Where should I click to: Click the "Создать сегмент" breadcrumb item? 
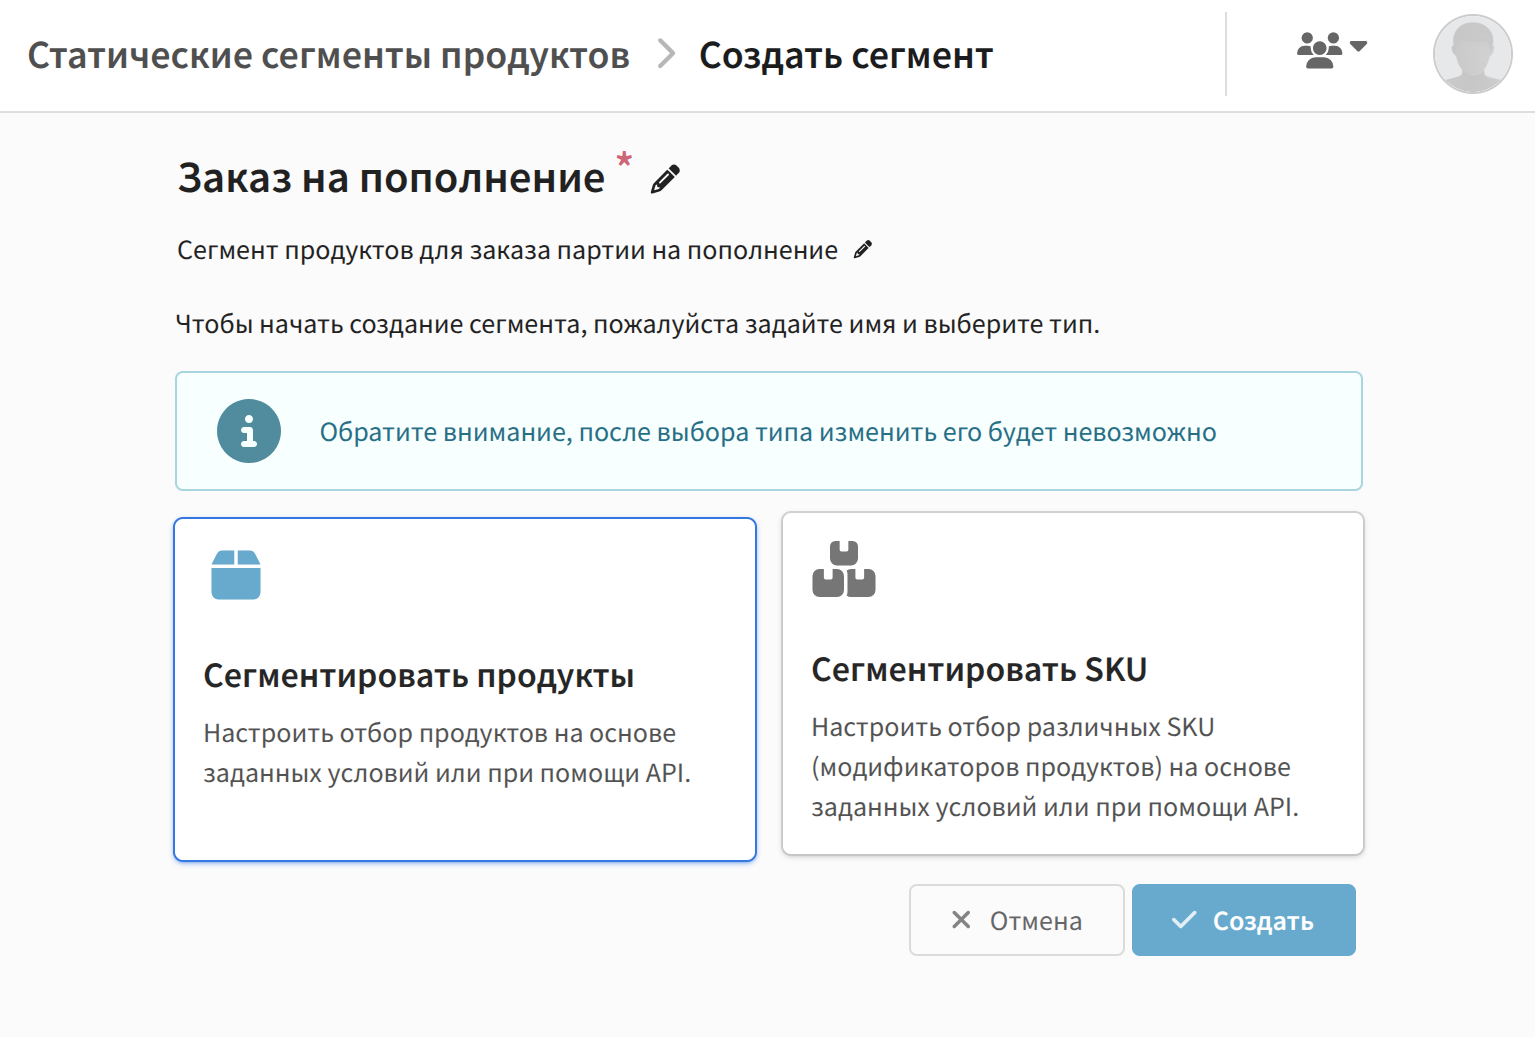(845, 56)
